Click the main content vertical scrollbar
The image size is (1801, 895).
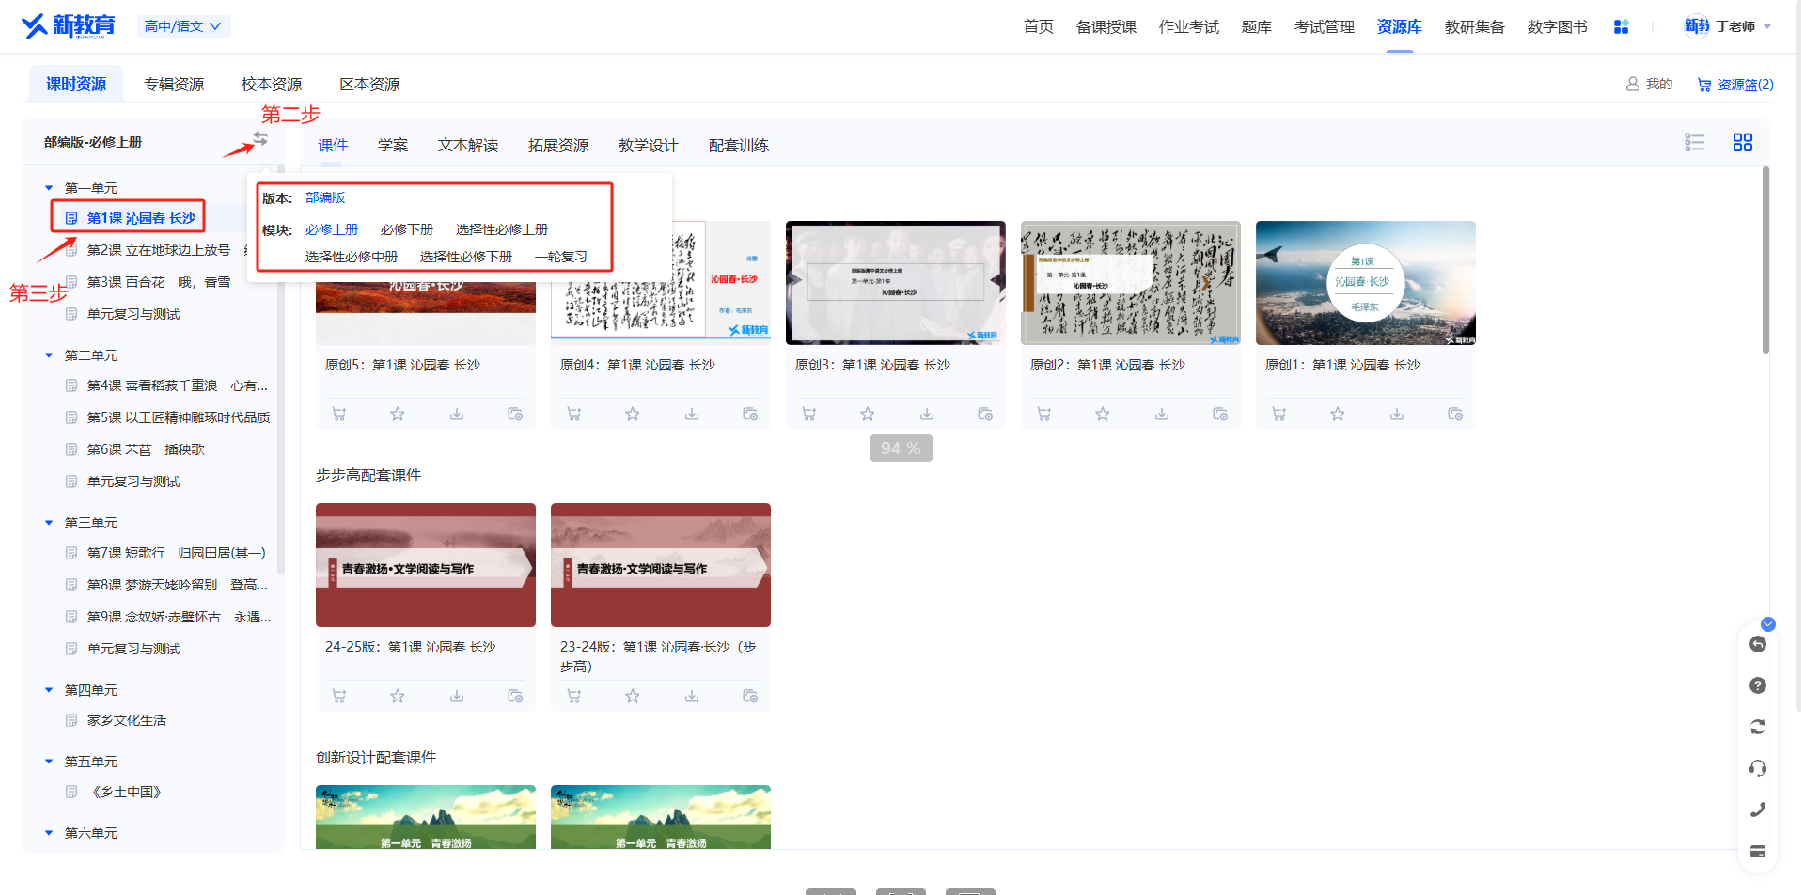click(1766, 260)
